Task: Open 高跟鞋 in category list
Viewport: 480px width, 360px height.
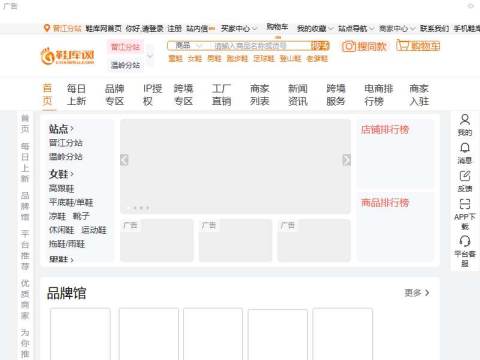Action: click(x=61, y=189)
